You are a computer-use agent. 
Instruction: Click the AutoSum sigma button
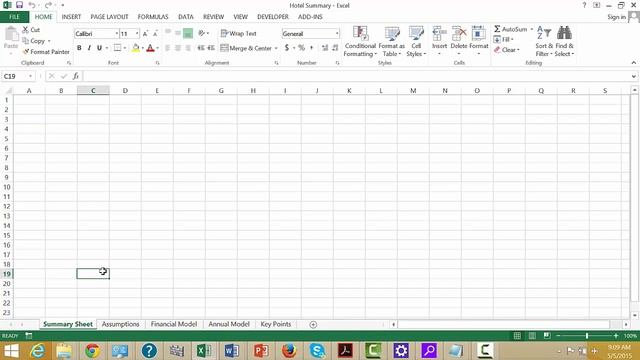[x=510, y=29]
